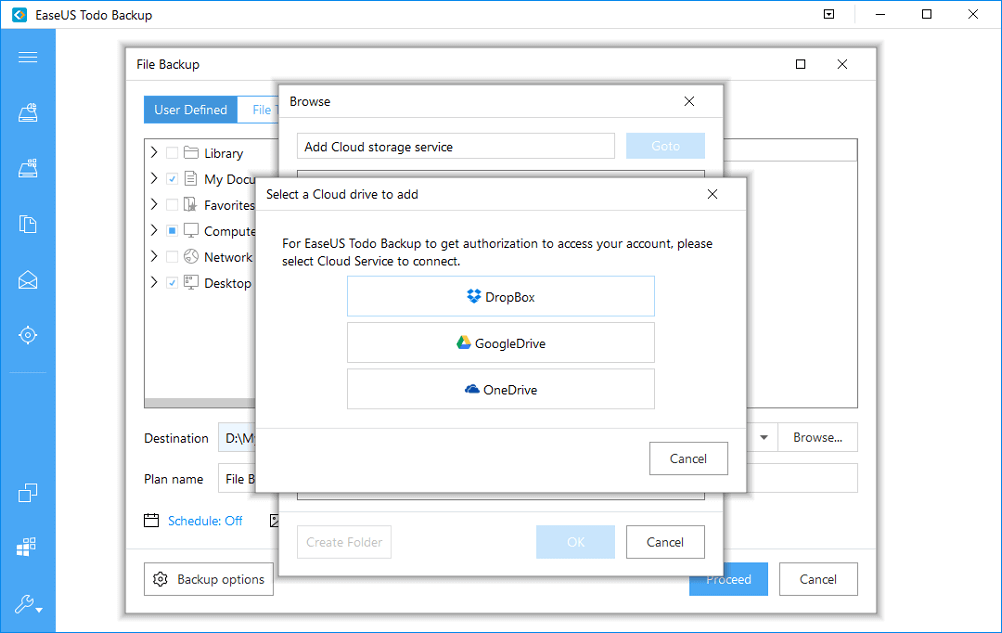Select System Backup sidebar icon

(x=27, y=168)
